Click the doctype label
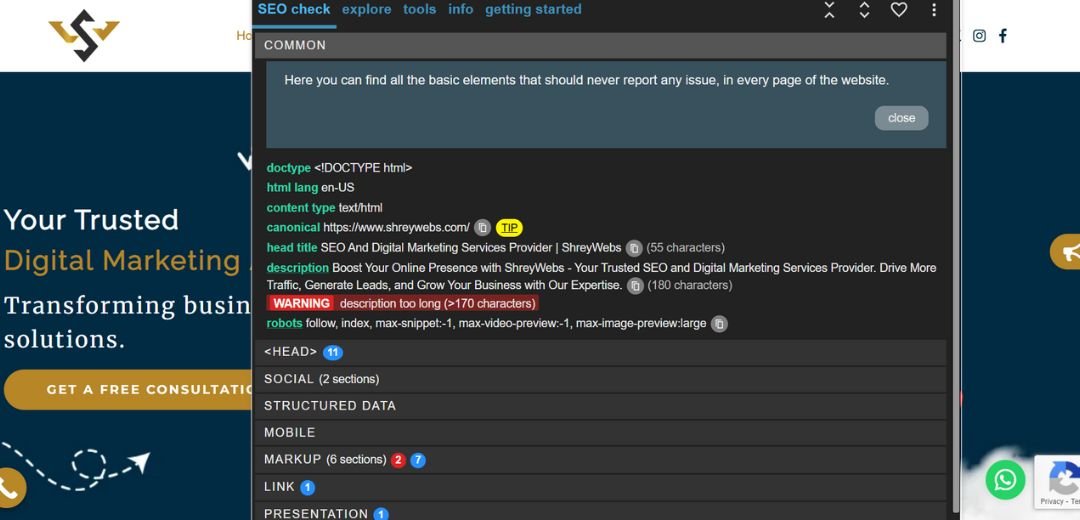The width and height of the screenshot is (1080, 520). pyautogui.click(x=289, y=168)
